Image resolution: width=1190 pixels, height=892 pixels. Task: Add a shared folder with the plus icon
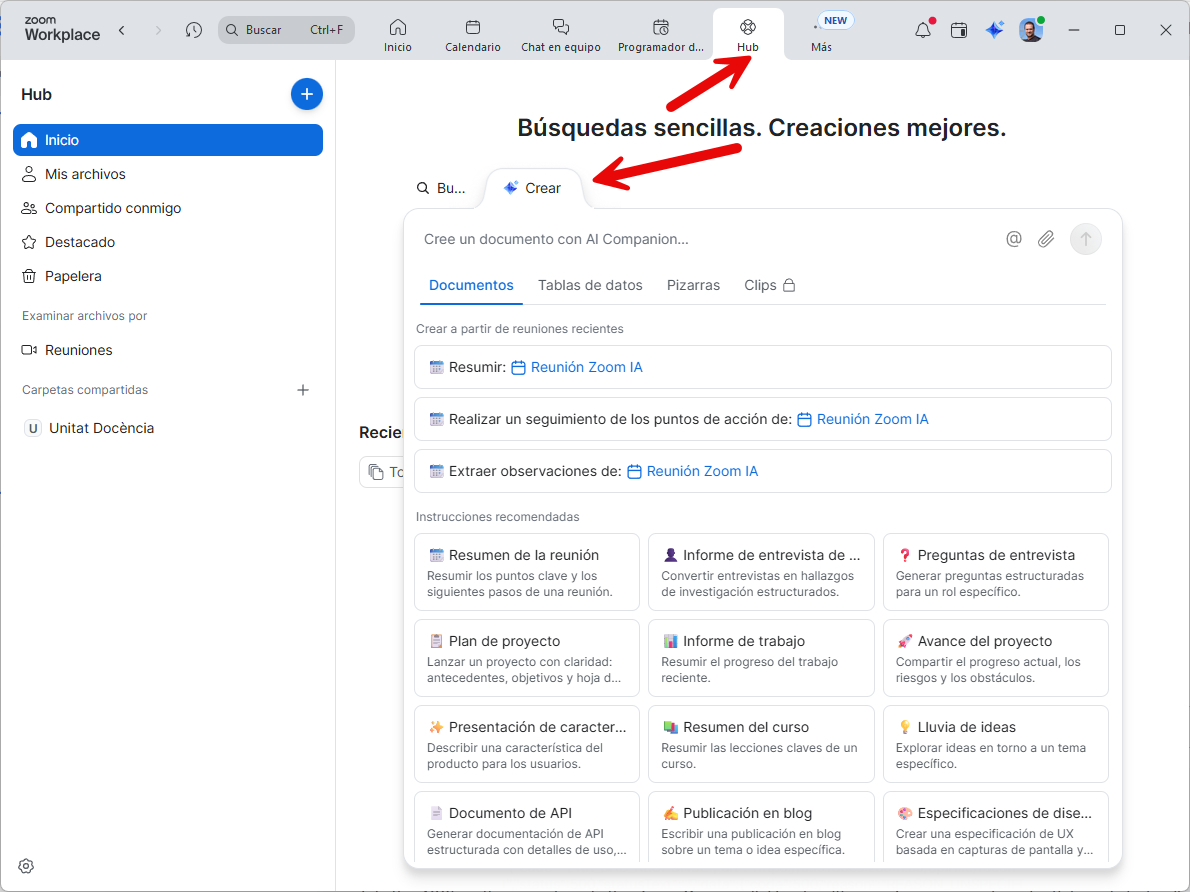303,390
